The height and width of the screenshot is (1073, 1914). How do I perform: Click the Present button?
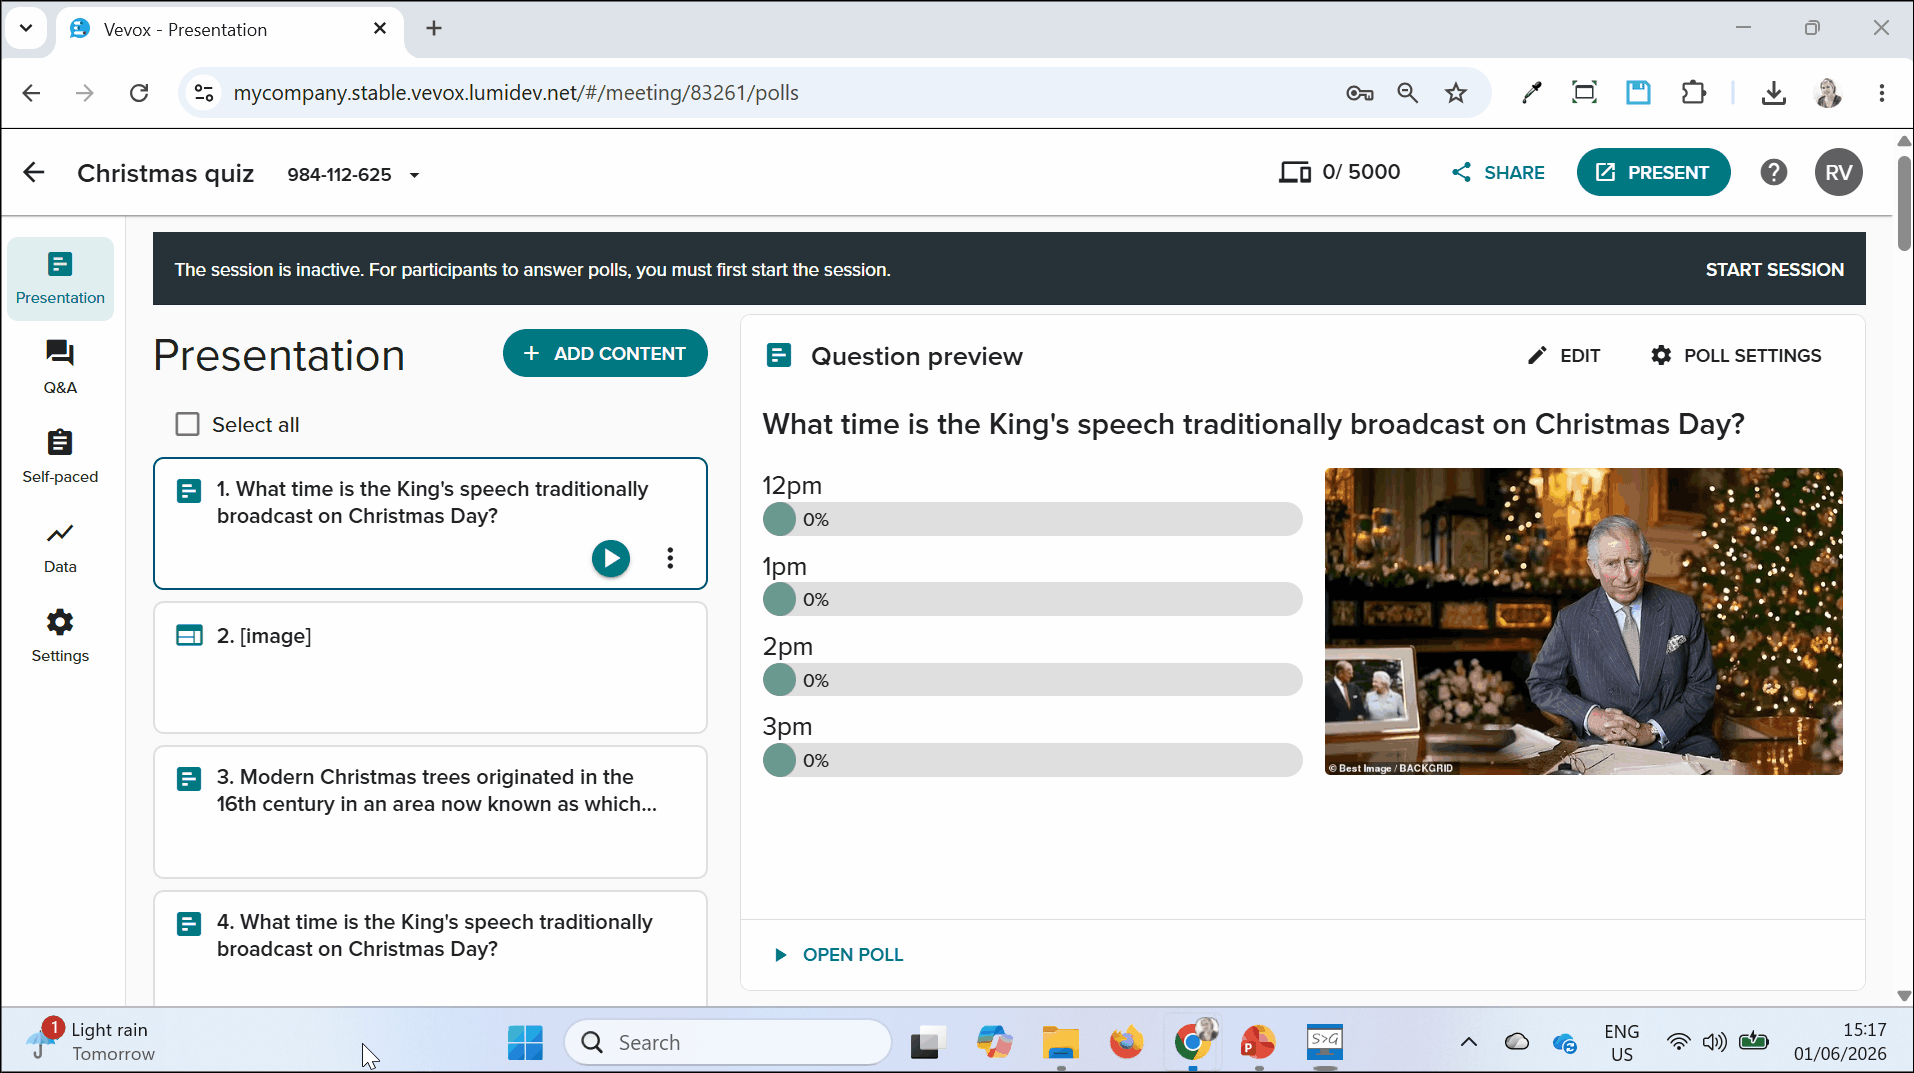click(x=1653, y=172)
